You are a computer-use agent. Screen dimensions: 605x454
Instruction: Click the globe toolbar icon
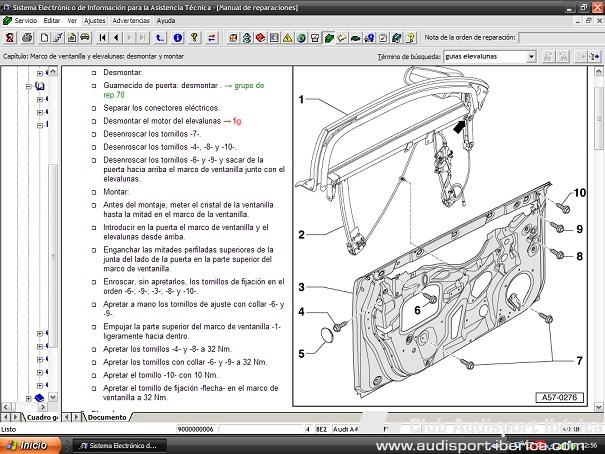coord(301,37)
